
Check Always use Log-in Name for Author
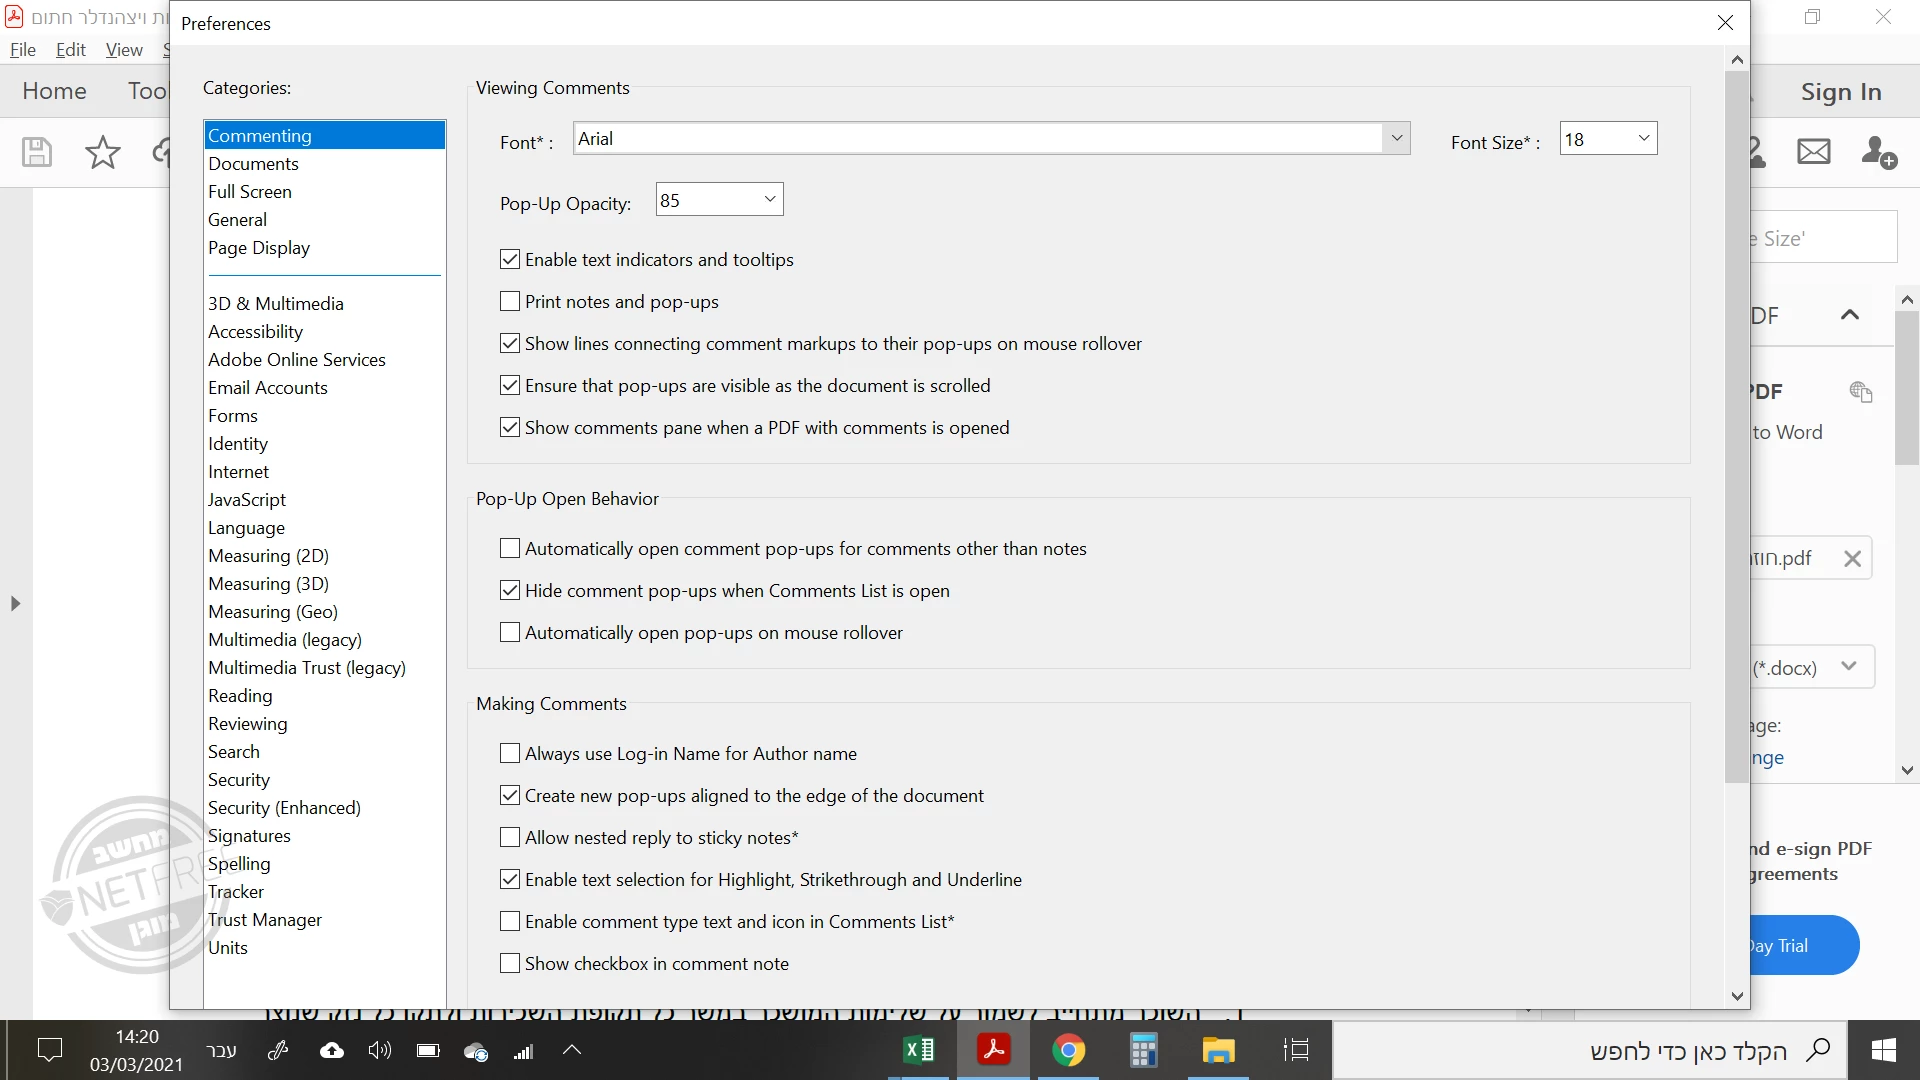coord(510,753)
